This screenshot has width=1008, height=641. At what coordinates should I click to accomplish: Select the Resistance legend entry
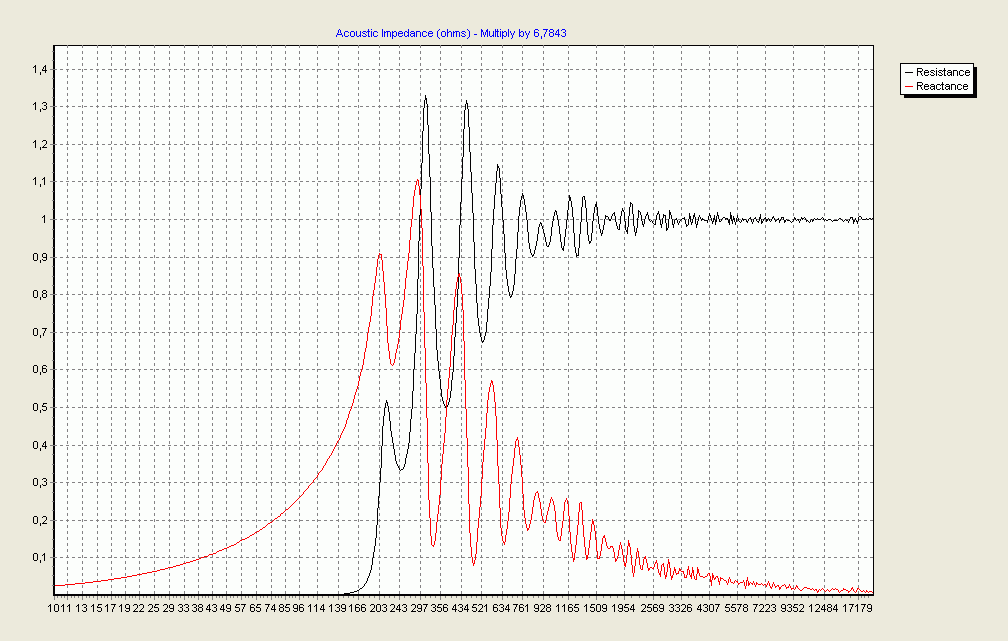pyautogui.click(x=938, y=72)
